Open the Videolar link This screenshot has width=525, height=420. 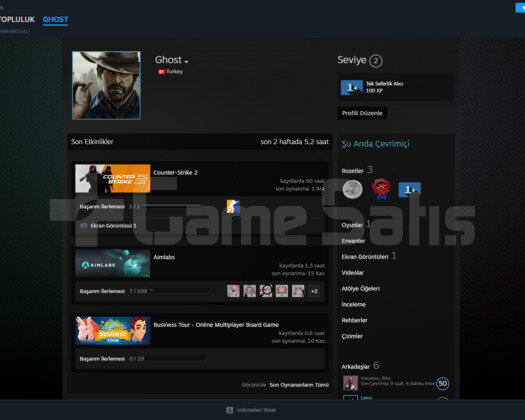click(353, 273)
